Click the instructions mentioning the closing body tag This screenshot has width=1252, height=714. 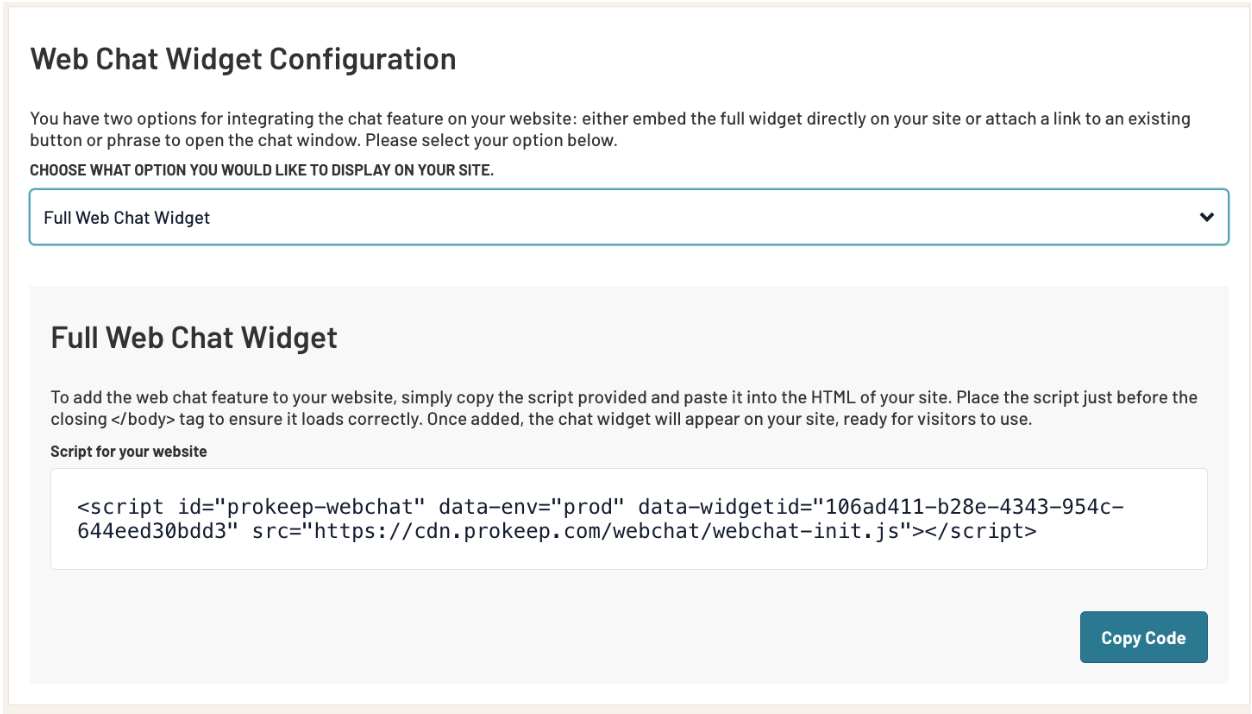[624, 408]
